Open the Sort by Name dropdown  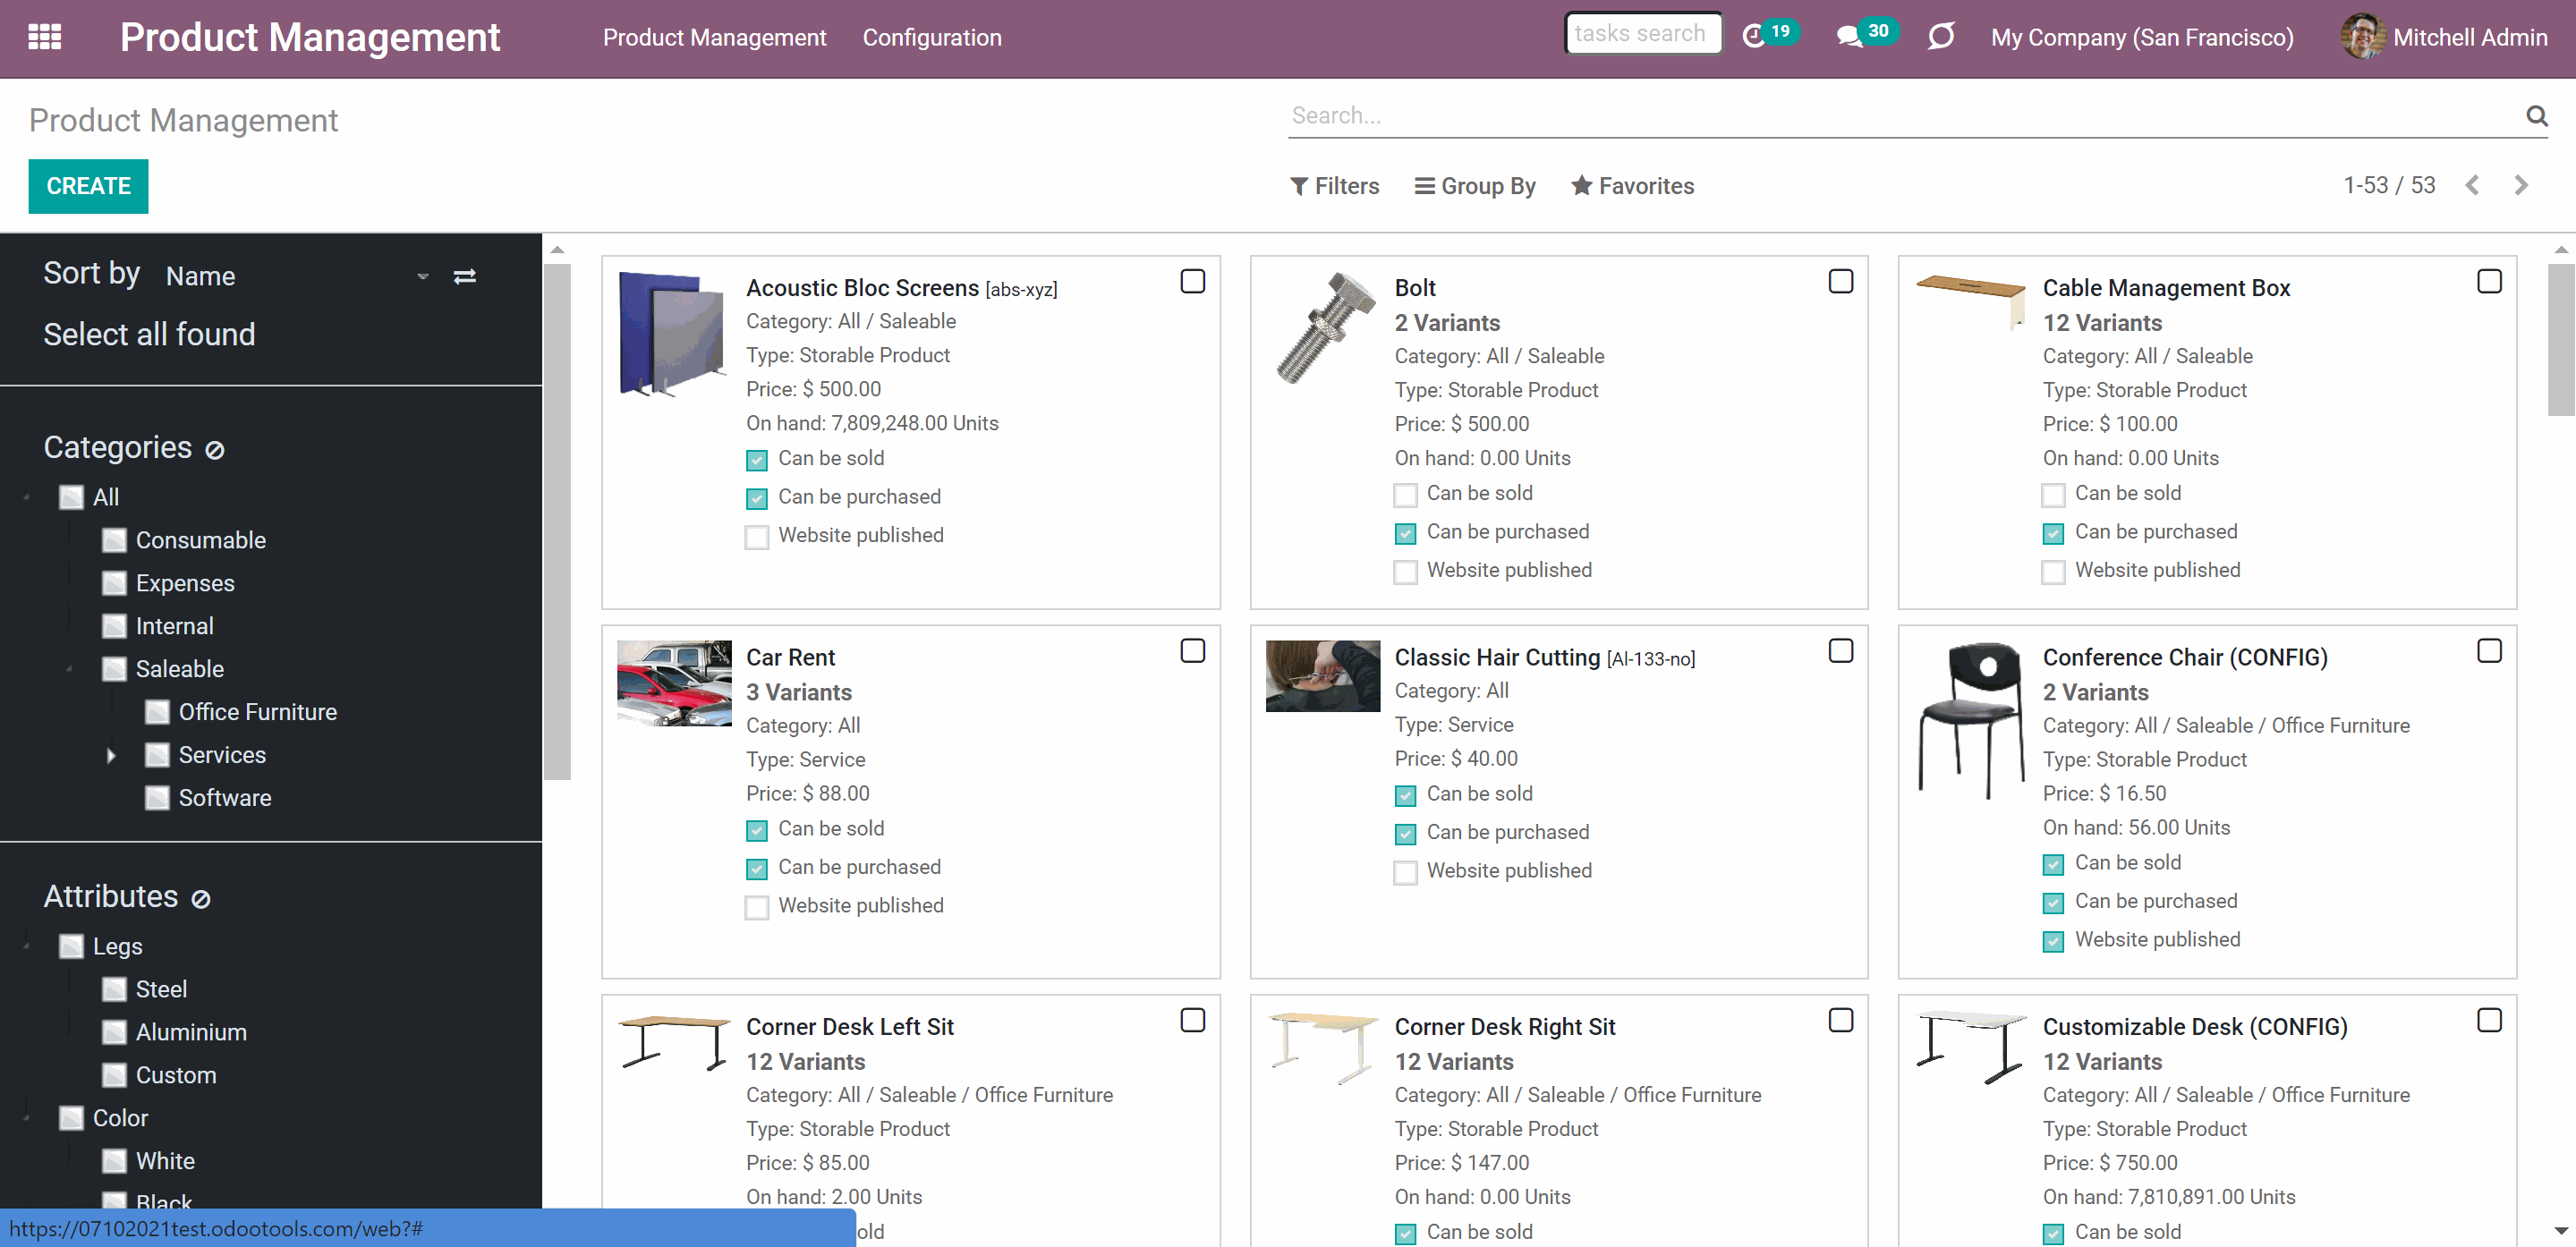(x=298, y=276)
